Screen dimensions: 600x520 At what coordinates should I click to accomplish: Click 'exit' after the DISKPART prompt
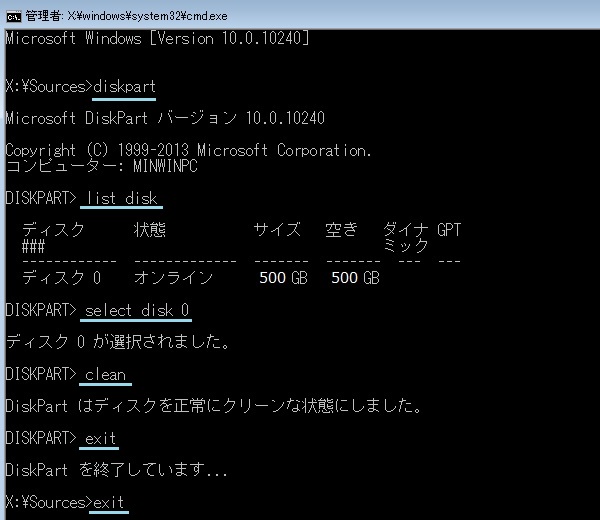[x=101, y=438]
